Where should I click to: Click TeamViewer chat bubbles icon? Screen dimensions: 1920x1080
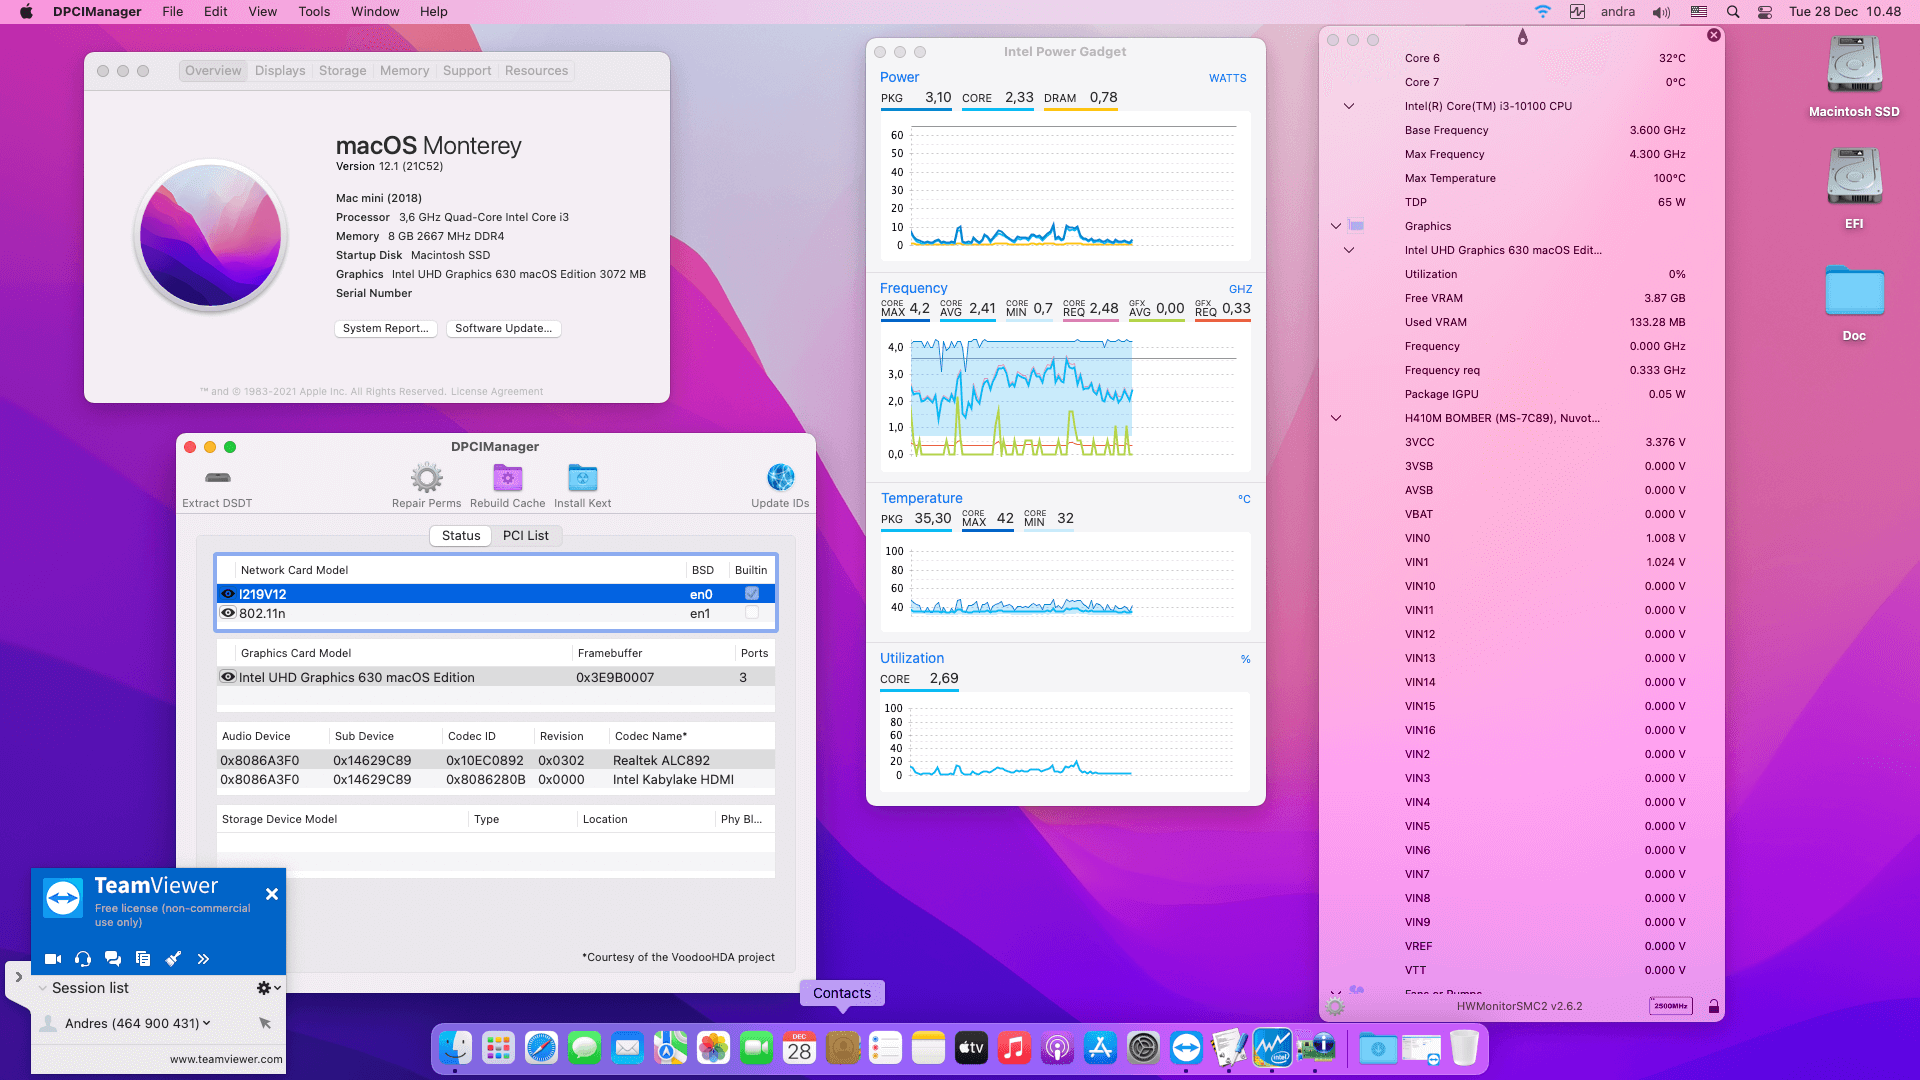113,959
